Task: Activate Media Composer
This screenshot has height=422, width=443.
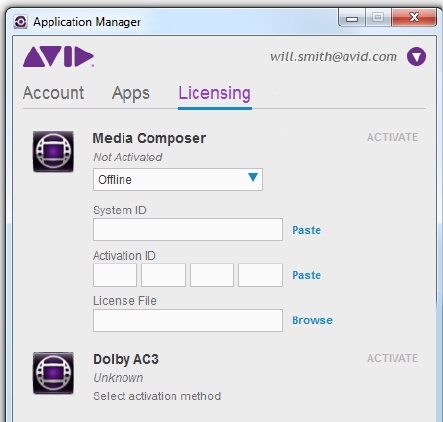Action: coord(392,137)
